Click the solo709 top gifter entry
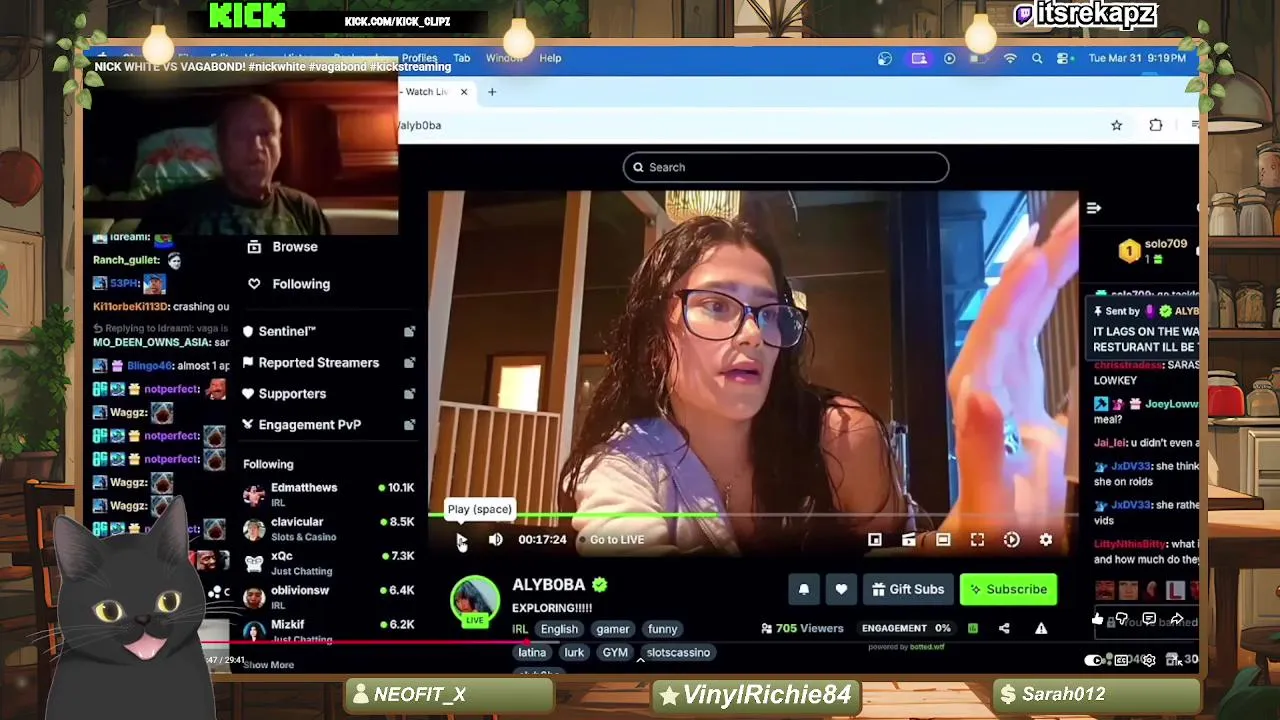This screenshot has width=1280, height=720. point(1155,251)
